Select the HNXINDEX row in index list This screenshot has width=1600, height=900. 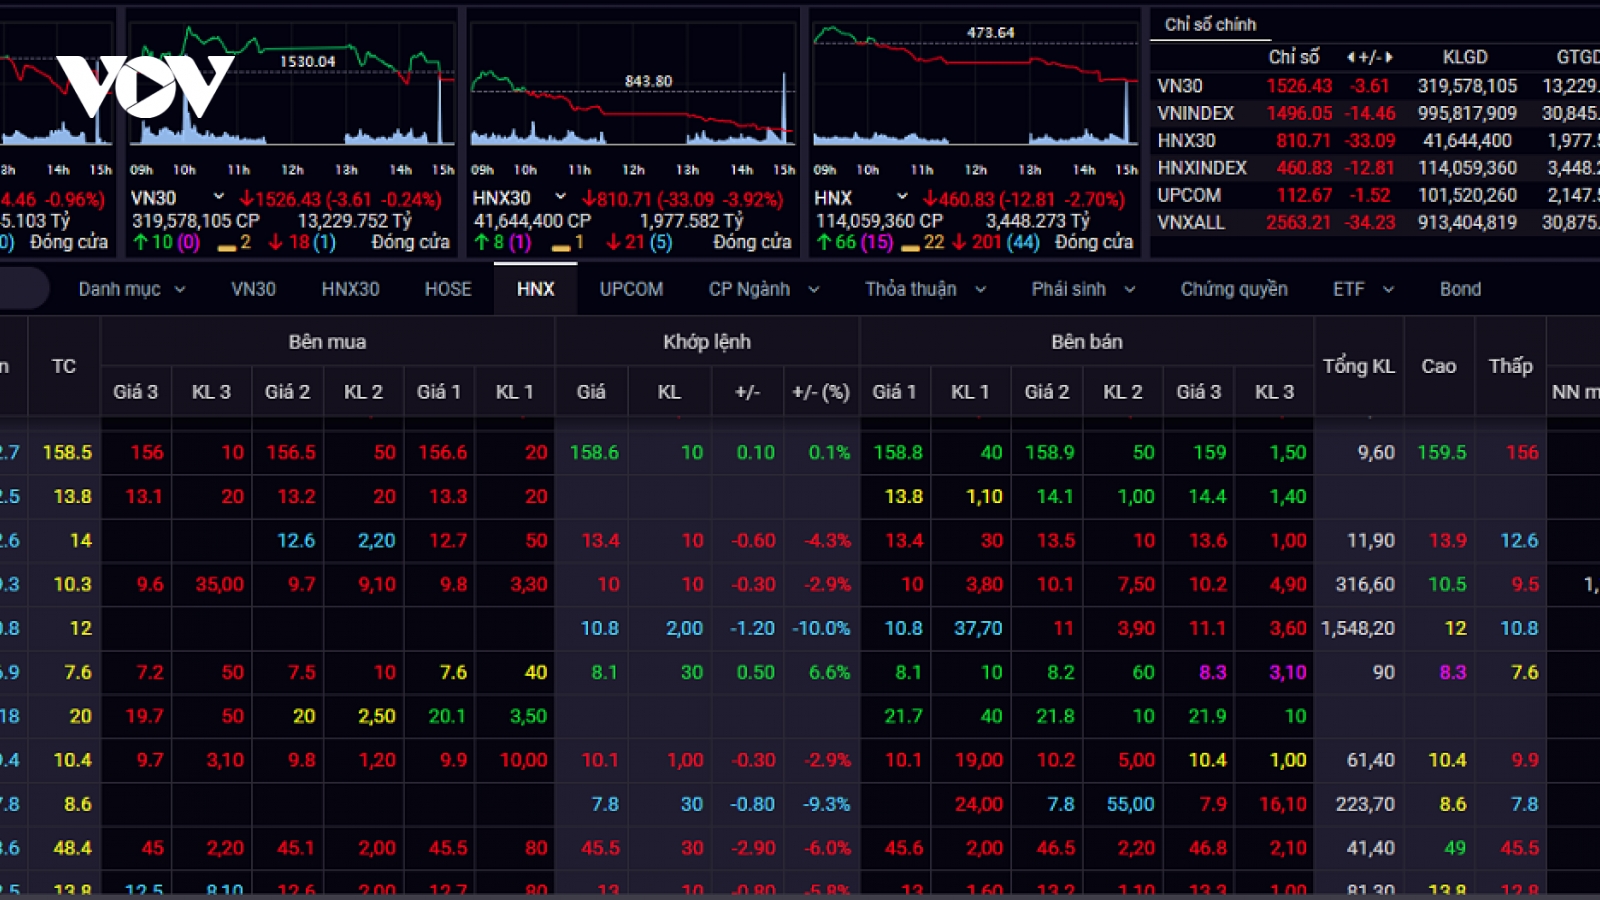coord(1377,168)
